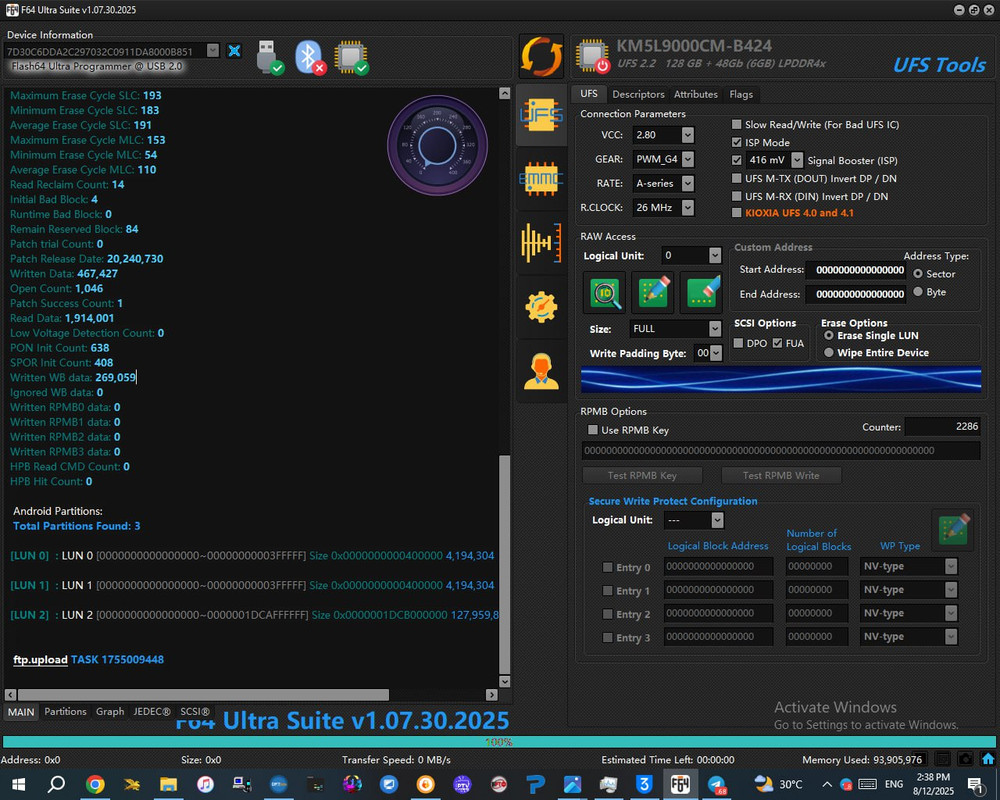Viewport: 1000px width, 800px height.
Task: Open the R.CLOCK 26 MHz dropdown
Action: click(688, 207)
